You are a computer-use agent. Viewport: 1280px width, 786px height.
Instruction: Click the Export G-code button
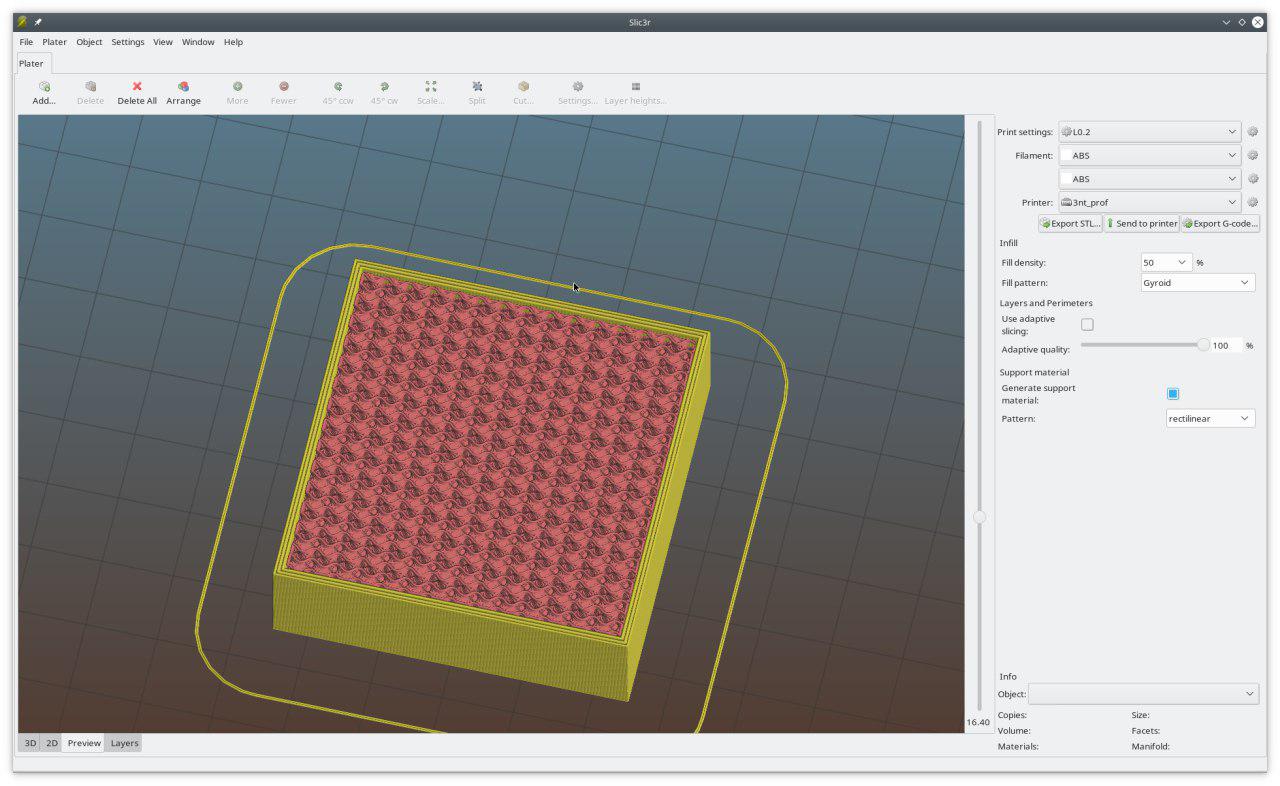click(1220, 224)
